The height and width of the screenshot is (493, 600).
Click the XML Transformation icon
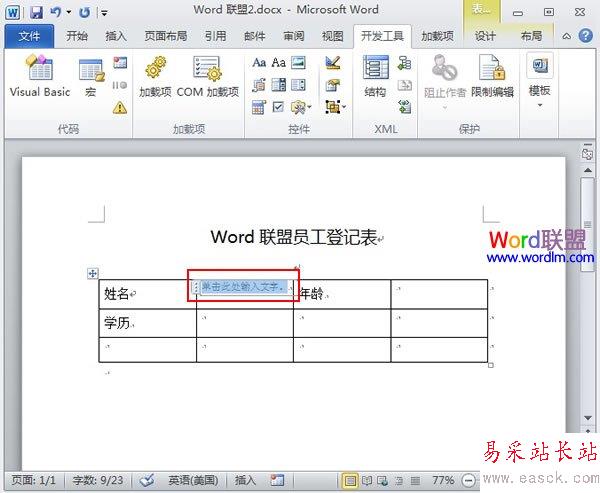tap(404, 85)
